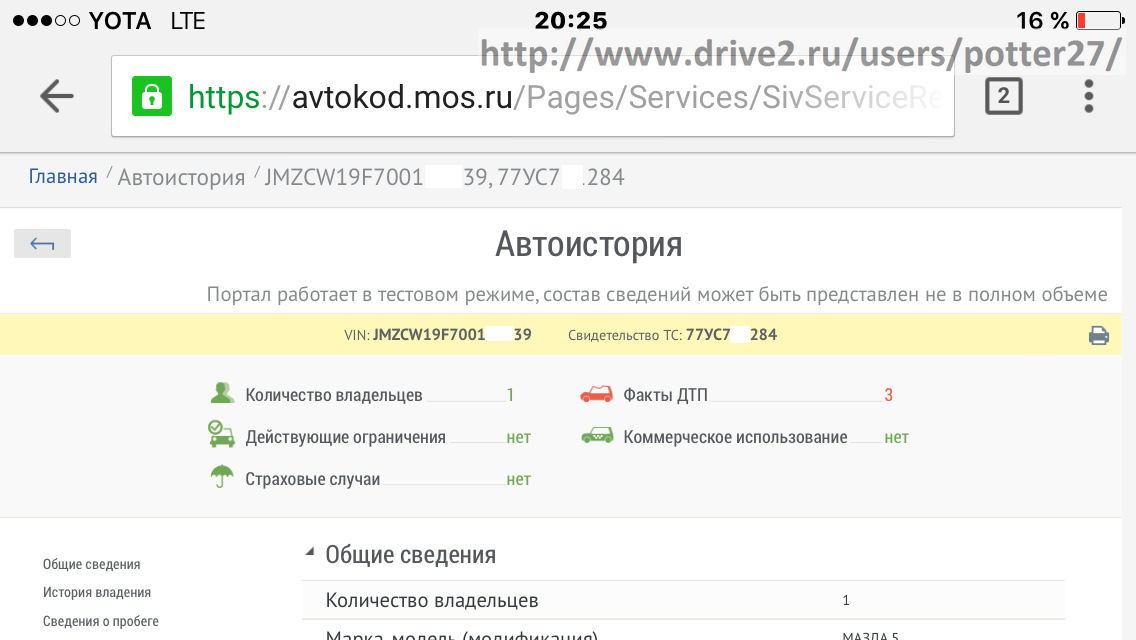Screen dimensions: 1136x640
Task: Collapse the Общие сведения section
Action: (x=310, y=552)
